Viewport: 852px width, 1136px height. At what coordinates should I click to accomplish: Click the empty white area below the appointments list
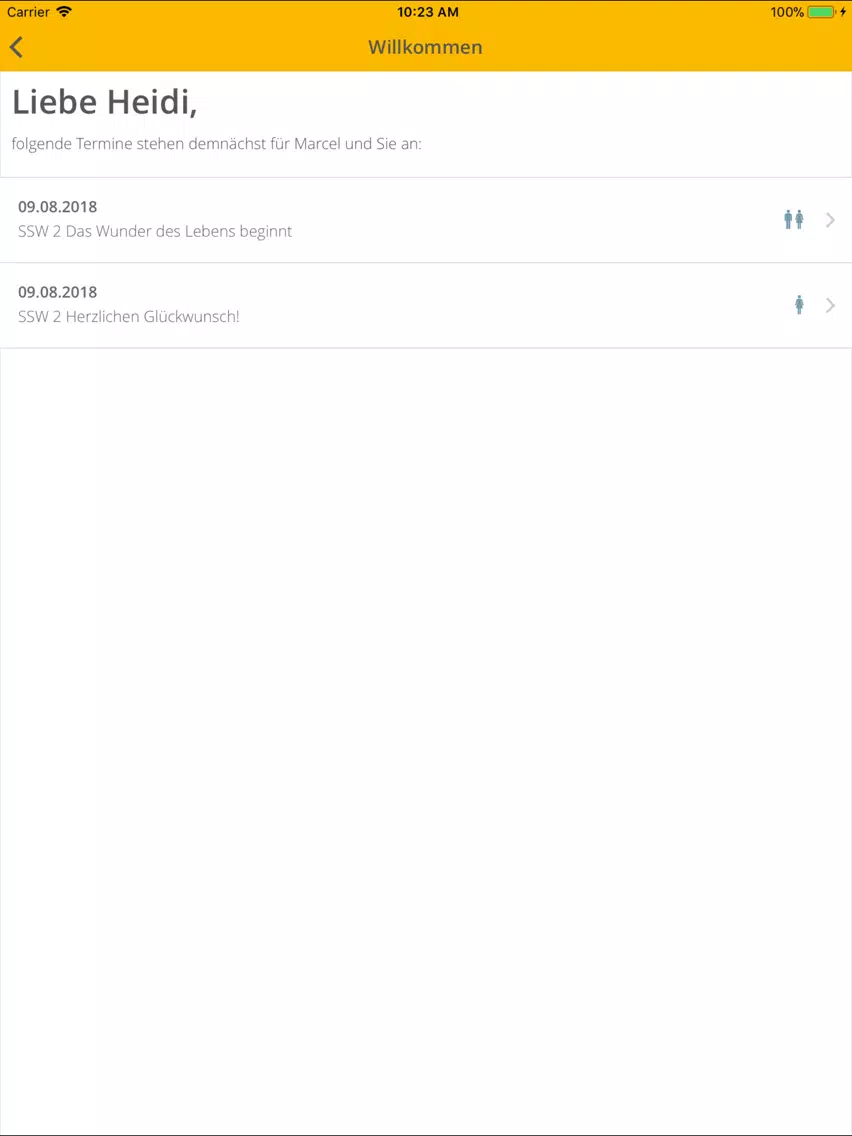(x=426, y=739)
